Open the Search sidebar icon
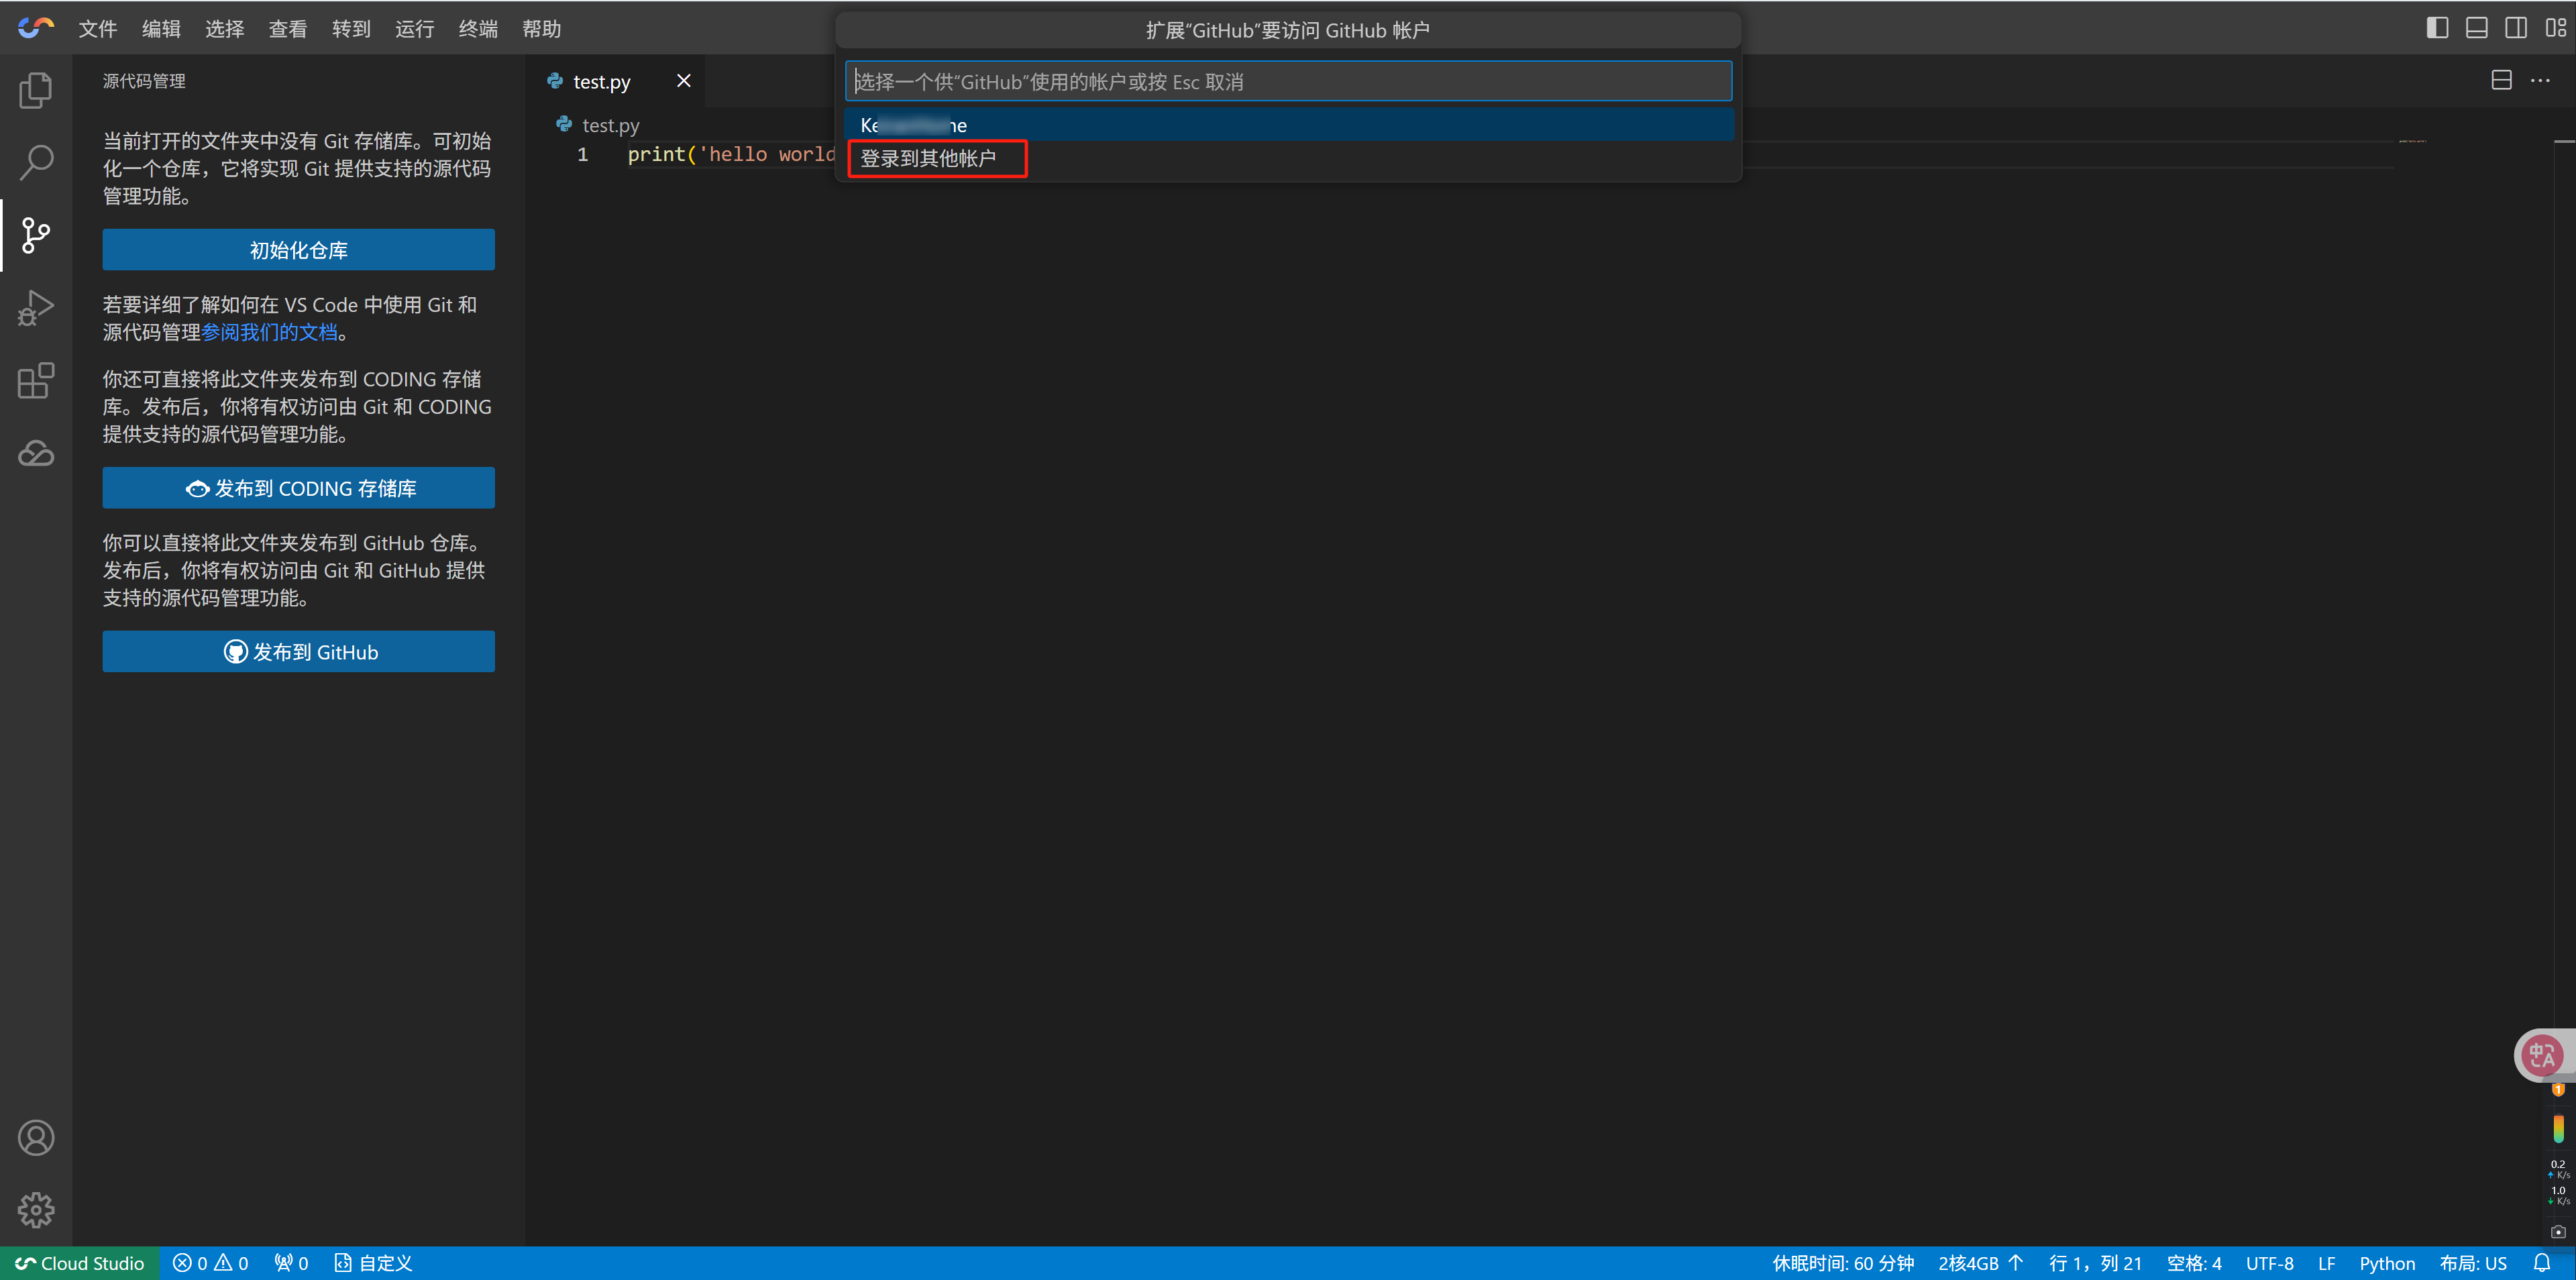Image resolution: width=2576 pixels, height=1280 pixels. pos(36,162)
